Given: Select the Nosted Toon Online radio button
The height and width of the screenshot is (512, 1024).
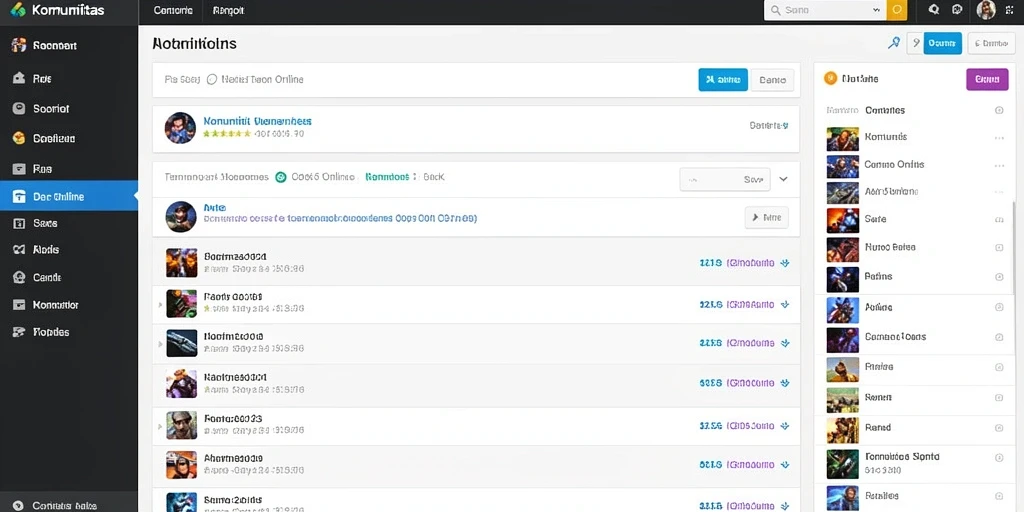Looking at the screenshot, I should (211, 80).
